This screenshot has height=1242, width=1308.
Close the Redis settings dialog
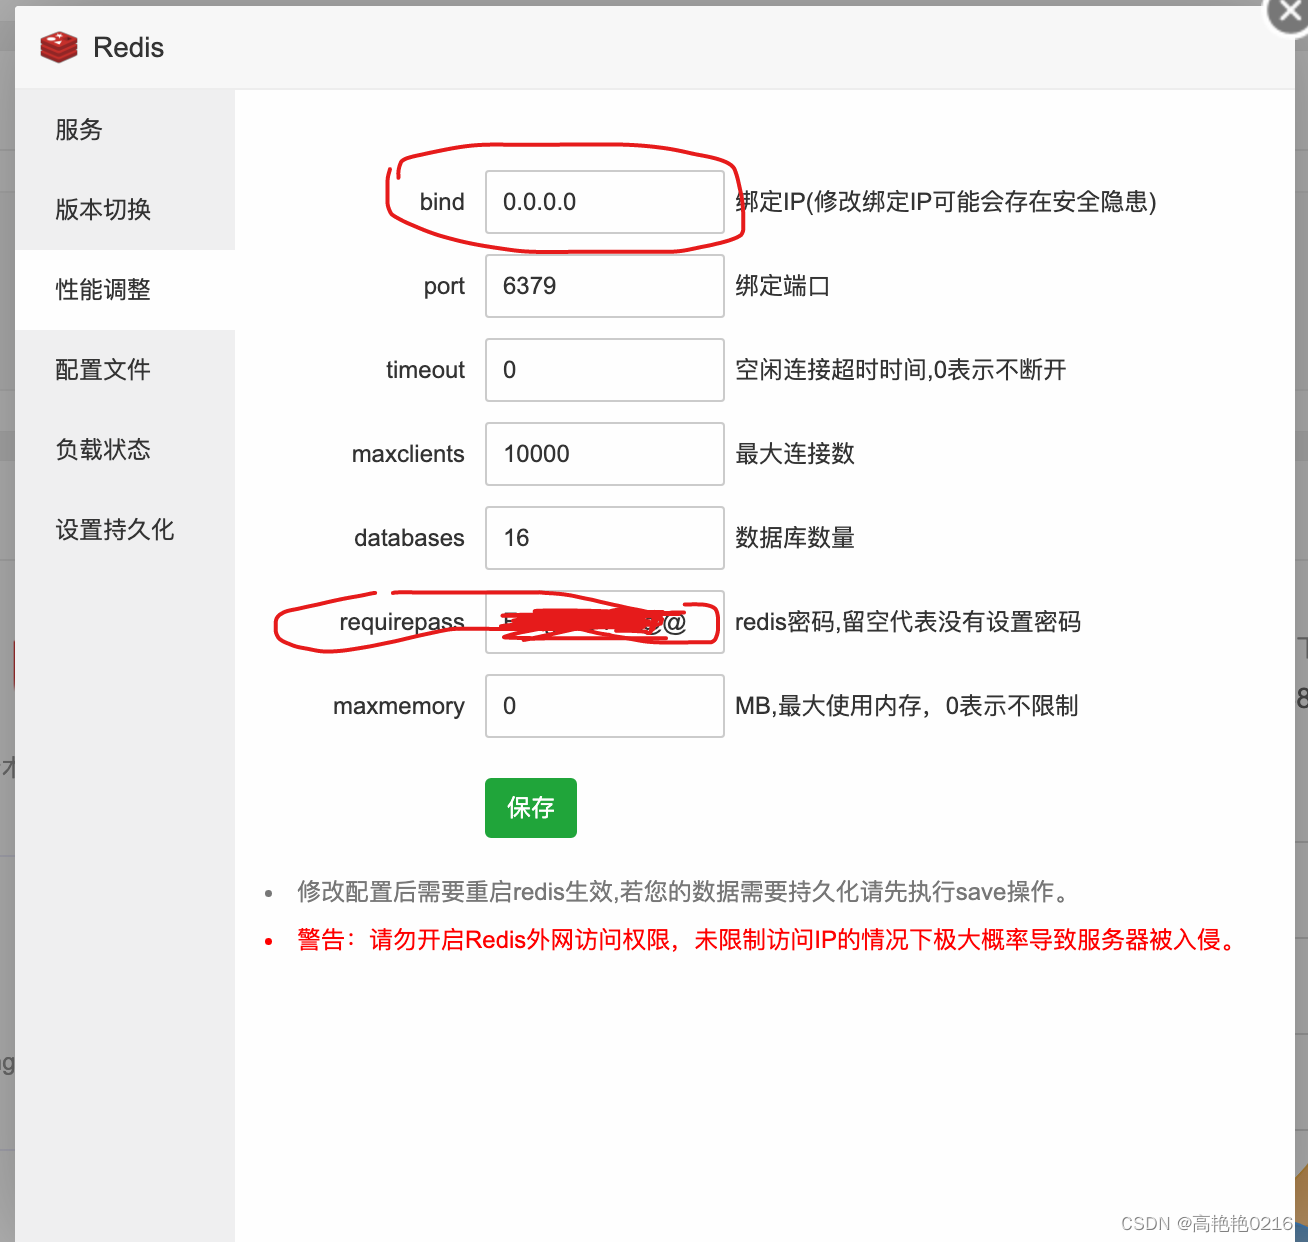(1290, 13)
